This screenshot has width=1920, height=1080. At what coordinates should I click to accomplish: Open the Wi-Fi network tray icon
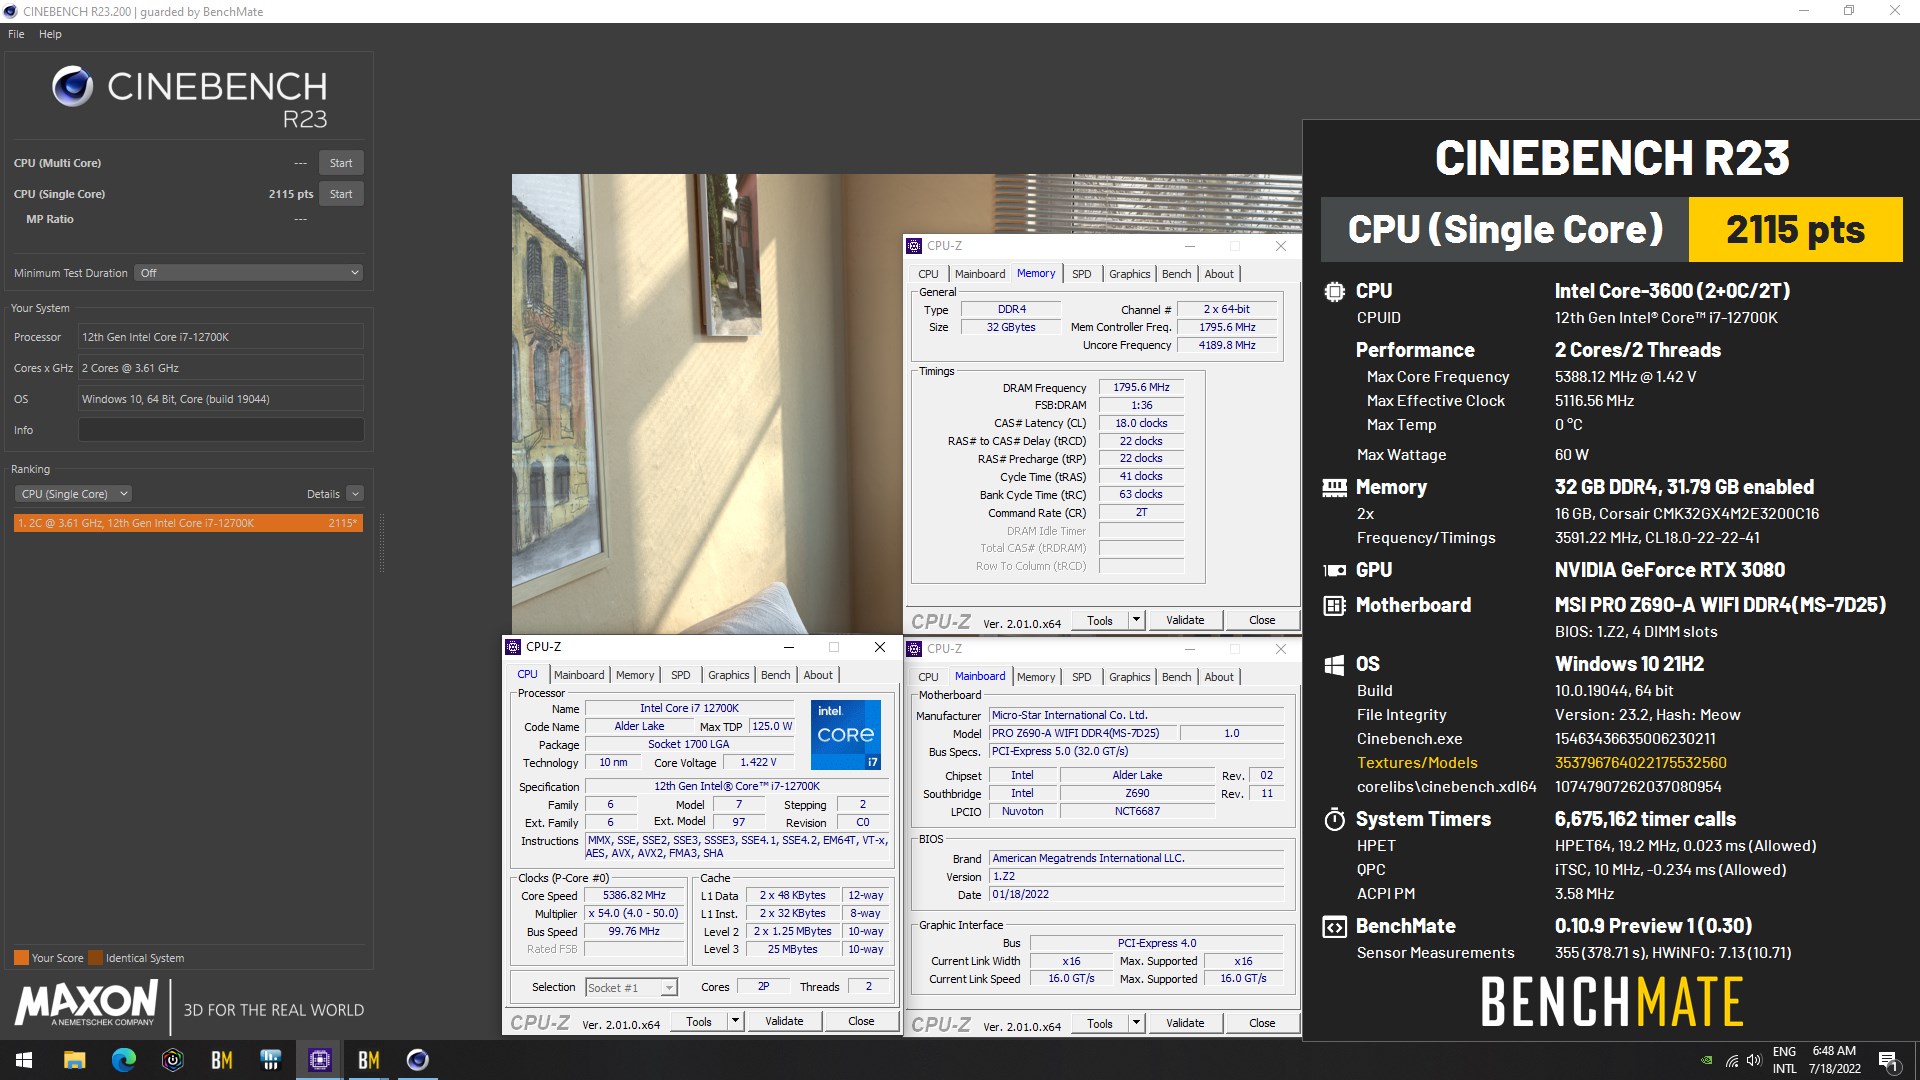point(1731,1060)
